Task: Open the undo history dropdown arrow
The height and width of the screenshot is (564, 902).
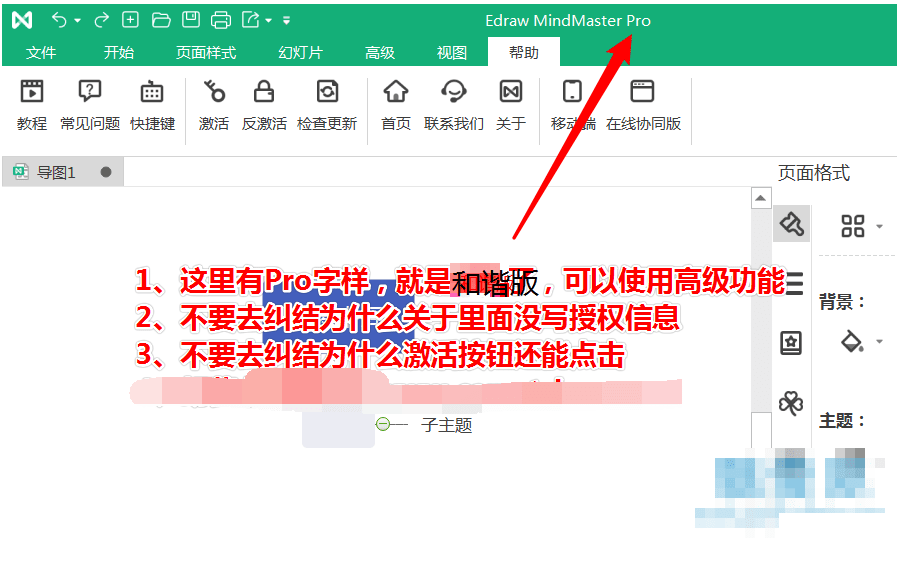Action: pyautogui.click(x=77, y=21)
